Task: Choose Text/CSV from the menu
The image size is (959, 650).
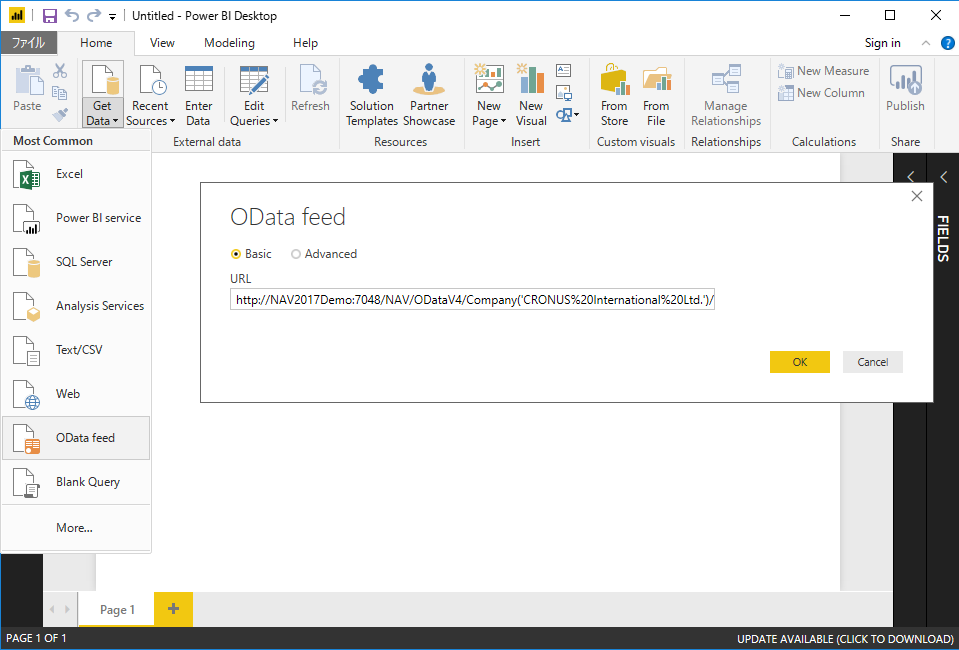Action: click(x=76, y=350)
